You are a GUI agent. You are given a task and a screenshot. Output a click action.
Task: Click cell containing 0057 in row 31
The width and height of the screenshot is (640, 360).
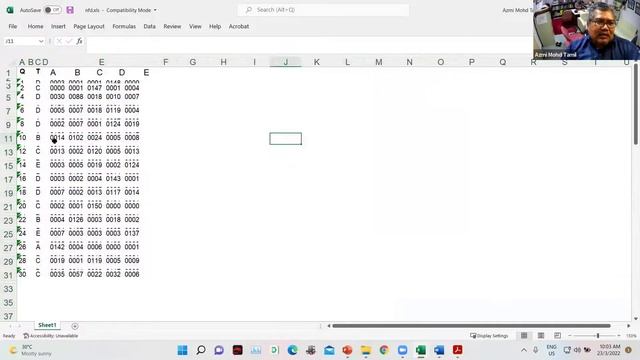76,274
